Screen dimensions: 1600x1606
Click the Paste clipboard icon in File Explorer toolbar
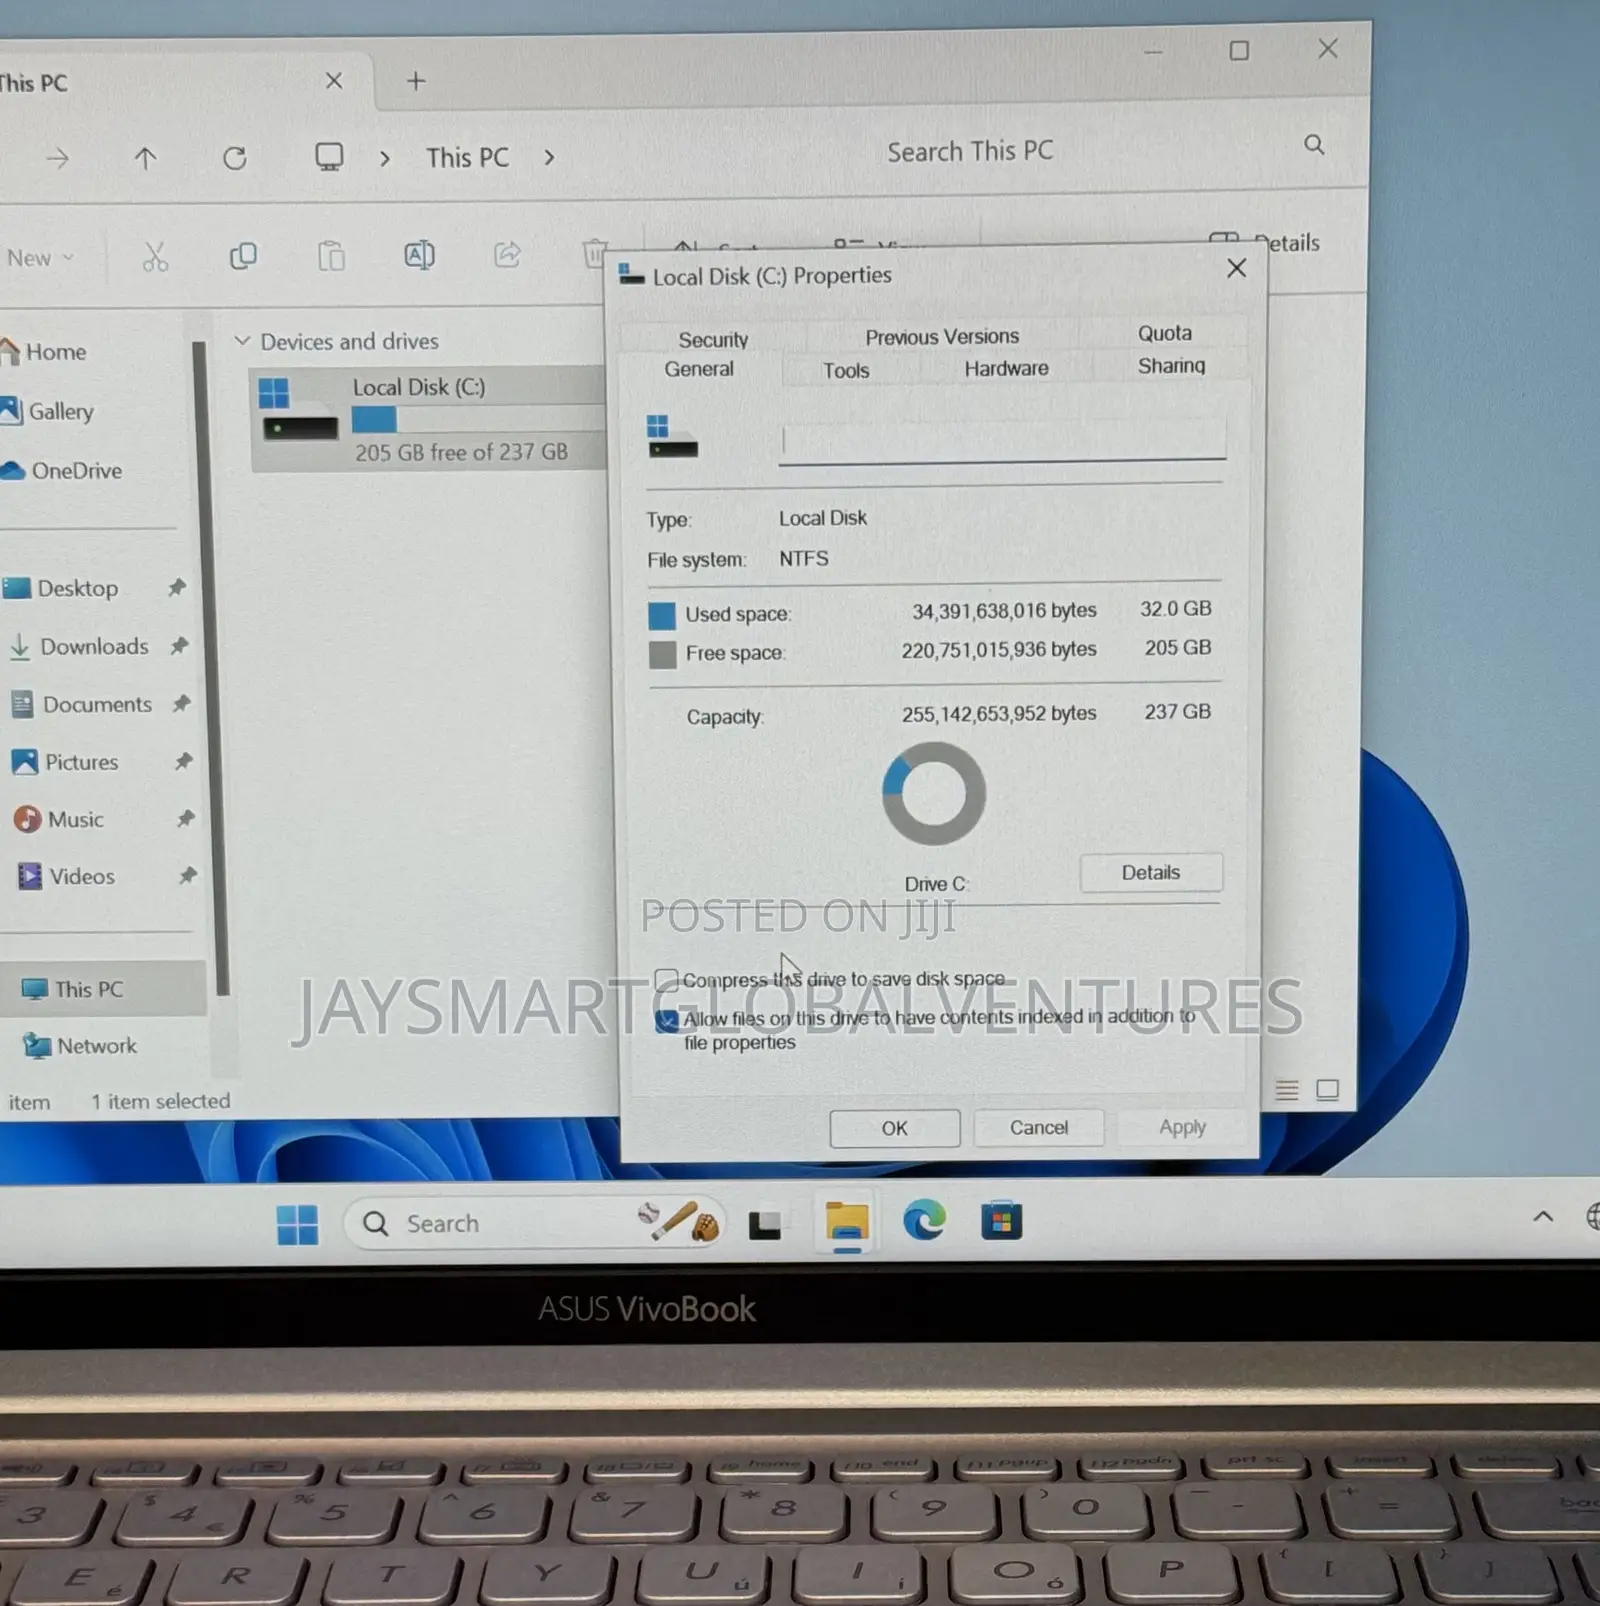pos(331,256)
